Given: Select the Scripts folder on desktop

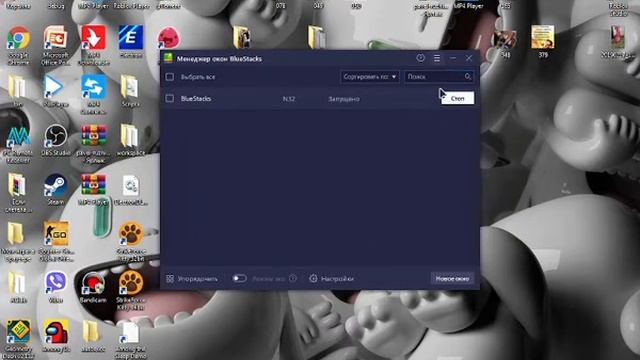Looking at the screenshot, I should click(130, 87).
